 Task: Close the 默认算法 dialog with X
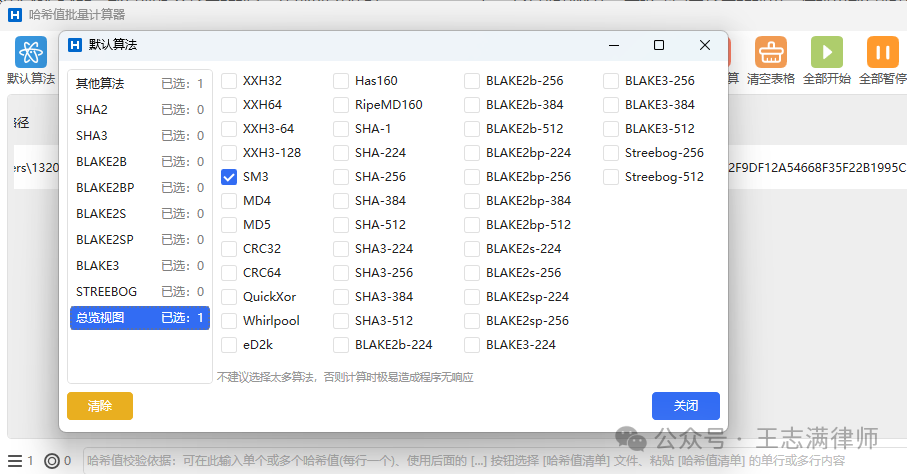705,45
